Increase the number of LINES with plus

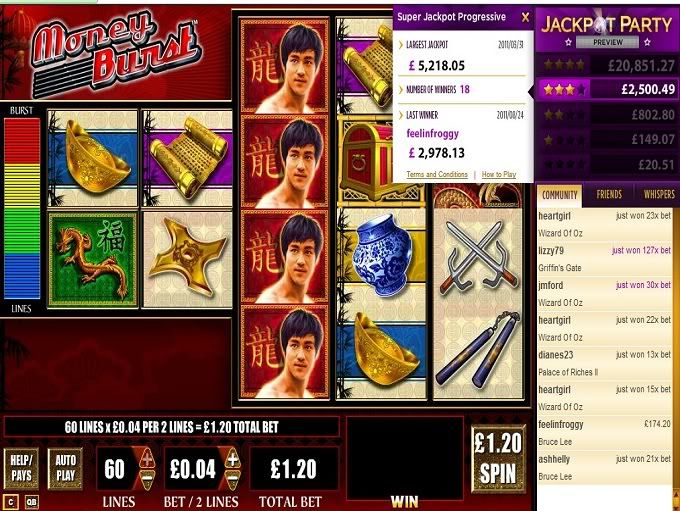coord(147,458)
